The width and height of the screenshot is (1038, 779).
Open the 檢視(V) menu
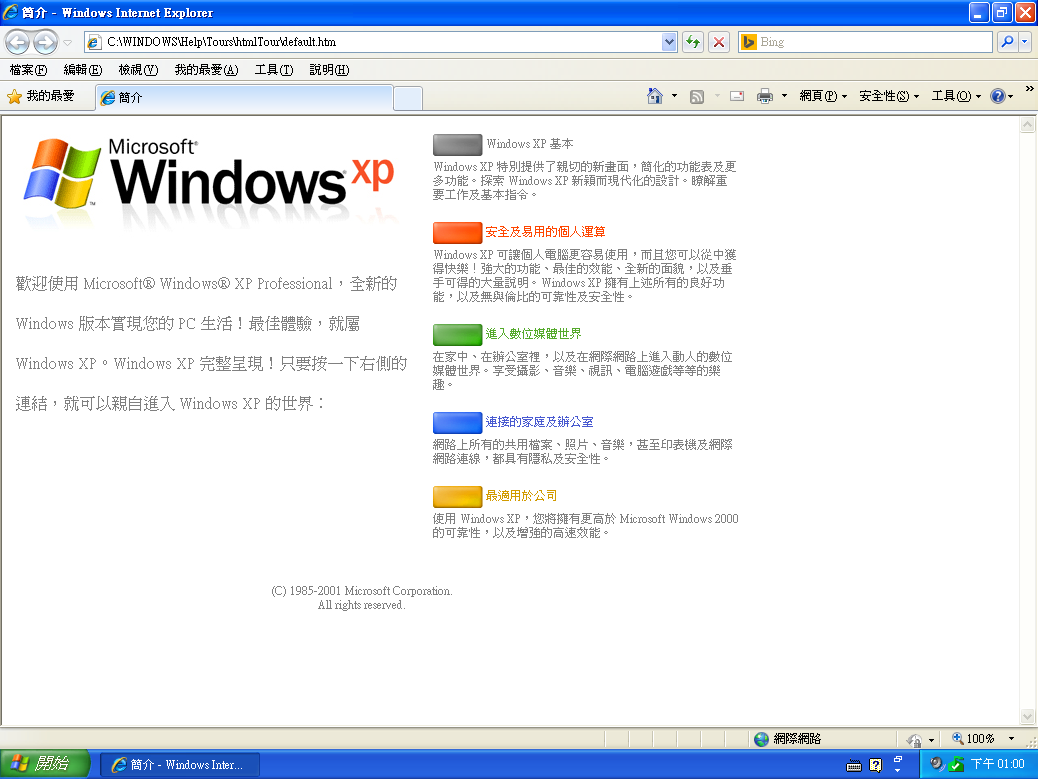point(138,69)
